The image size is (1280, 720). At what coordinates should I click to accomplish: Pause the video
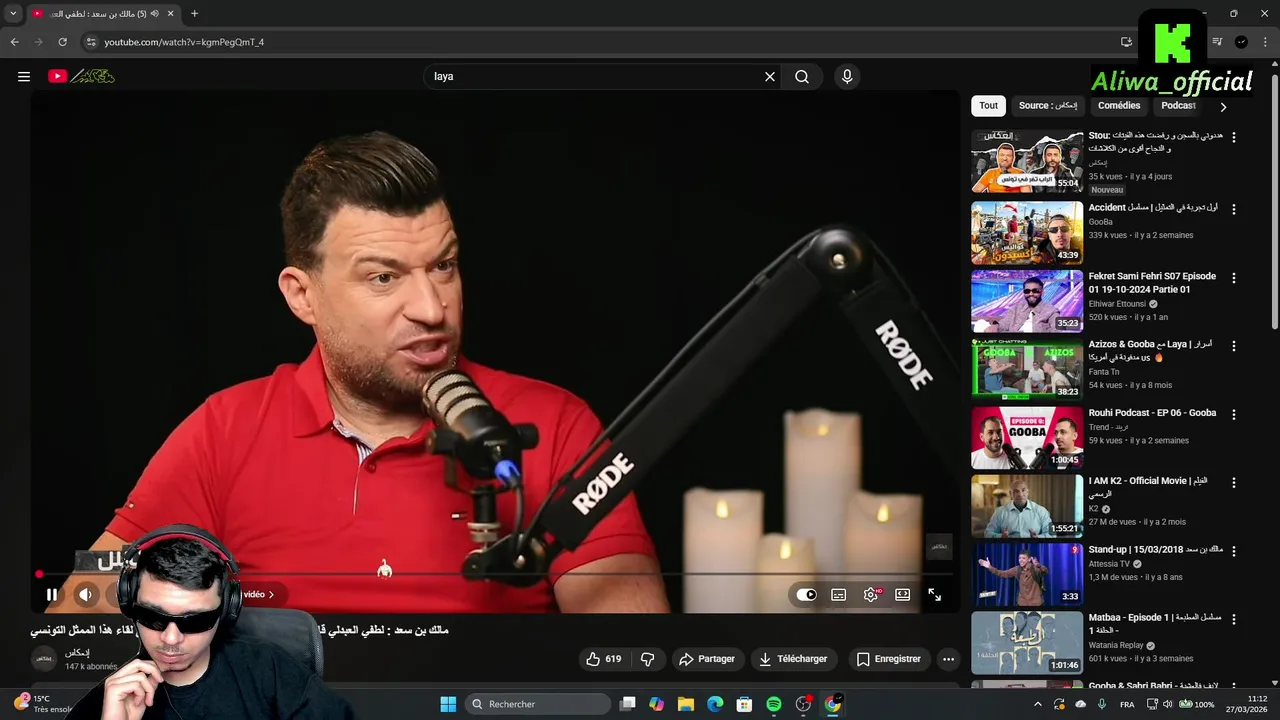(x=52, y=594)
